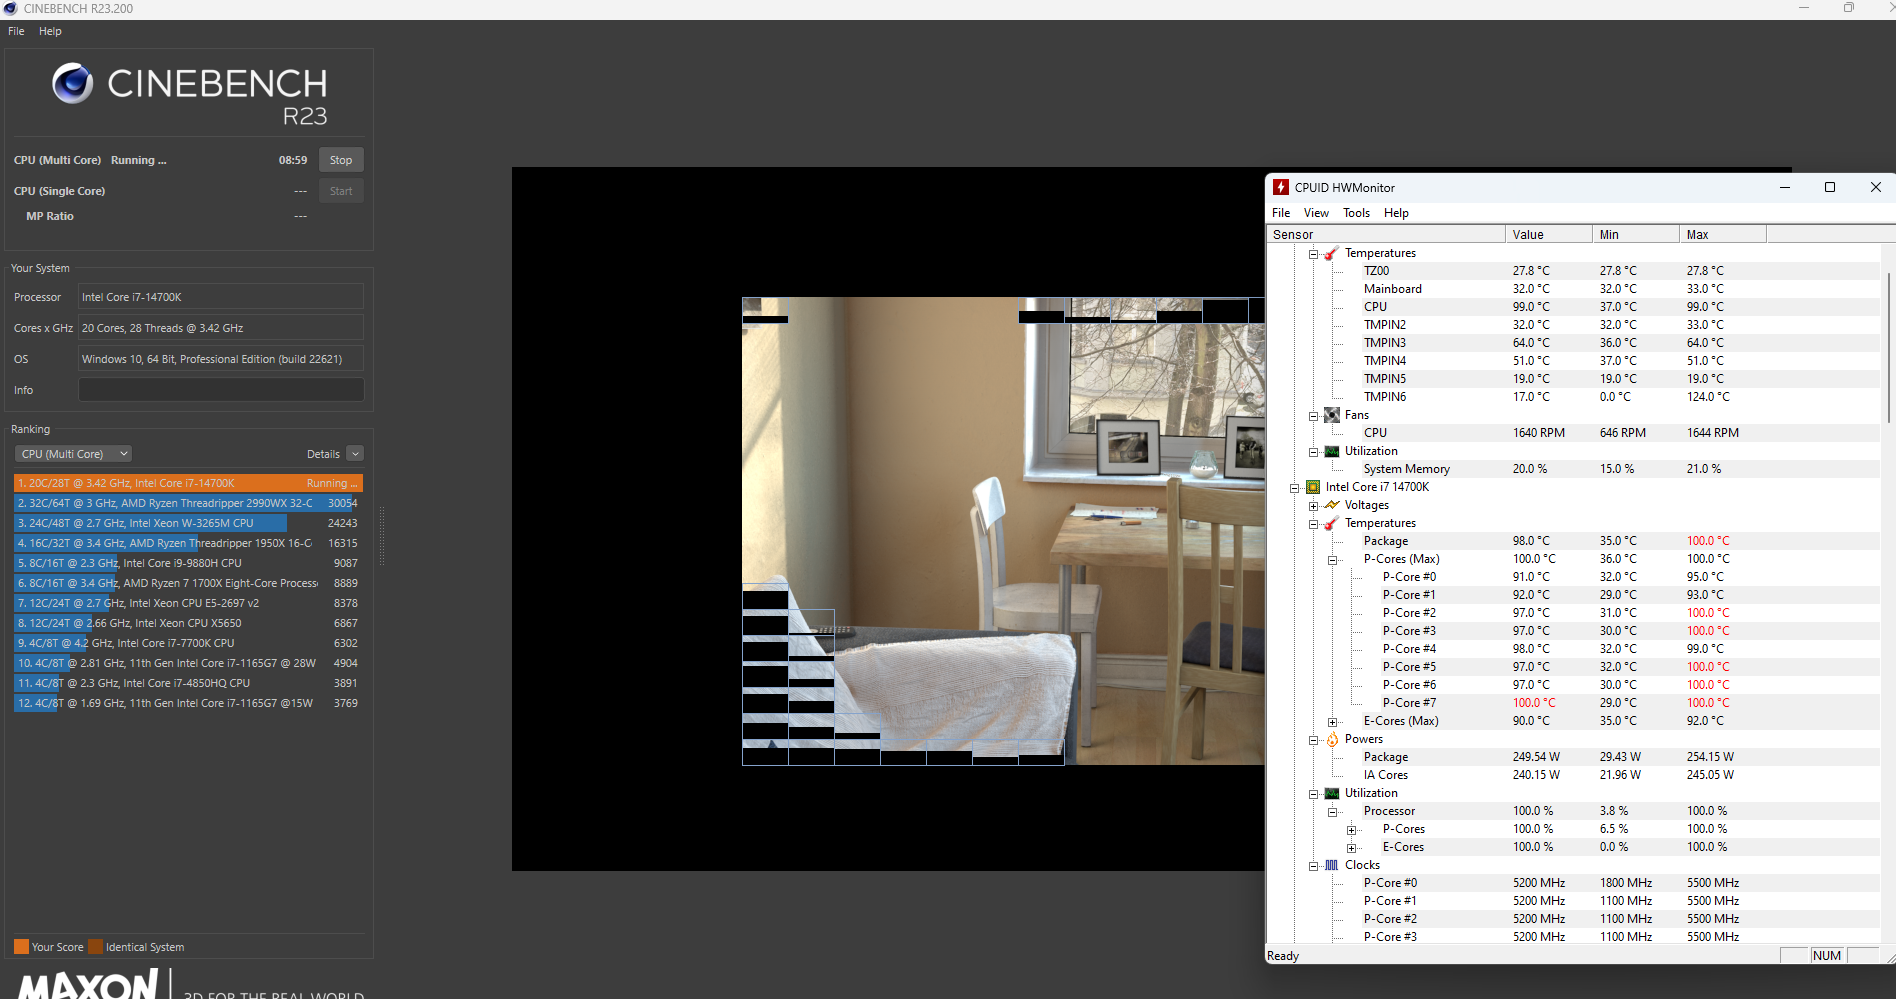
Task: Click the disabled Single Core Start button
Action: pyautogui.click(x=341, y=191)
